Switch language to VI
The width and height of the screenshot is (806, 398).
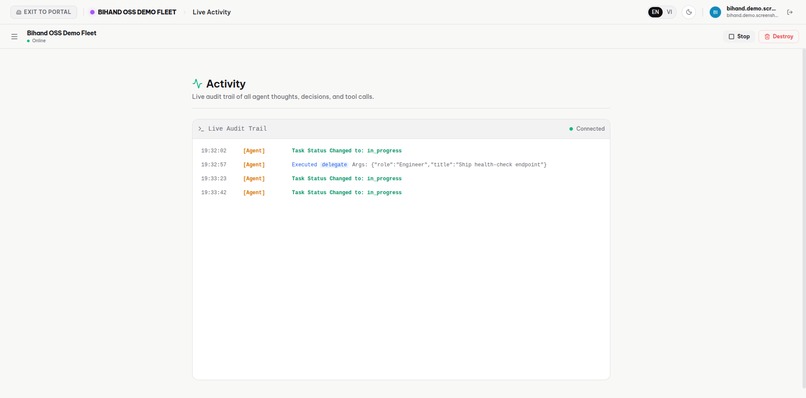pyautogui.click(x=669, y=12)
